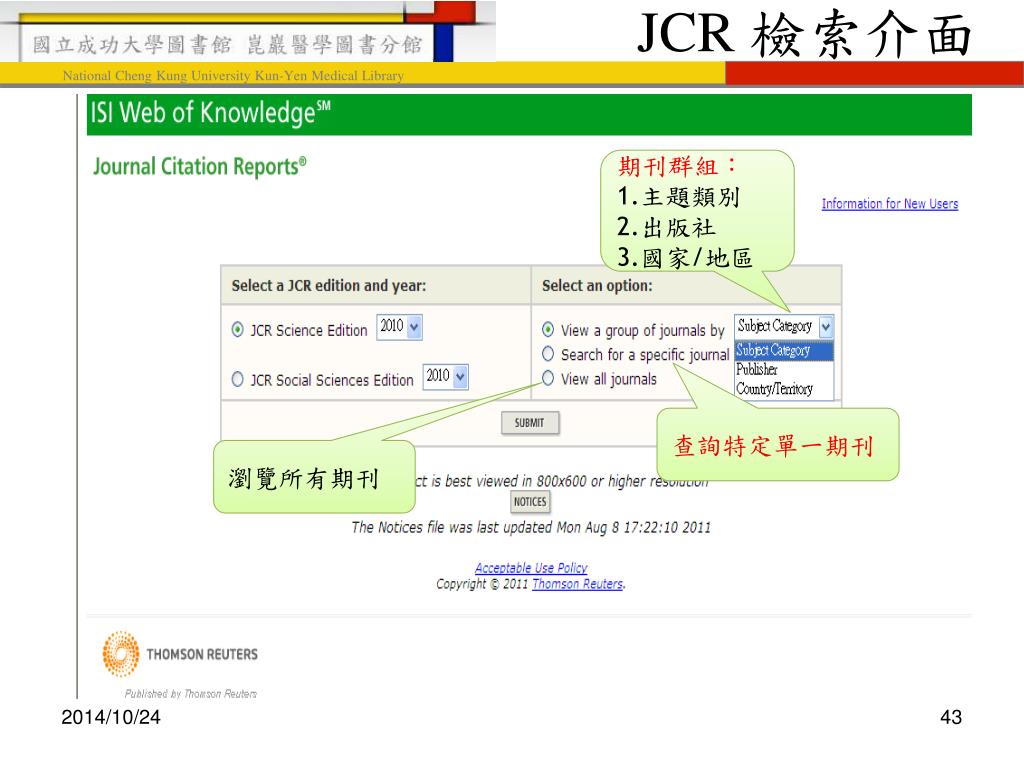Select the JCR Social Sciences Edition radio button
This screenshot has width=1024, height=768.
pos(238,379)
